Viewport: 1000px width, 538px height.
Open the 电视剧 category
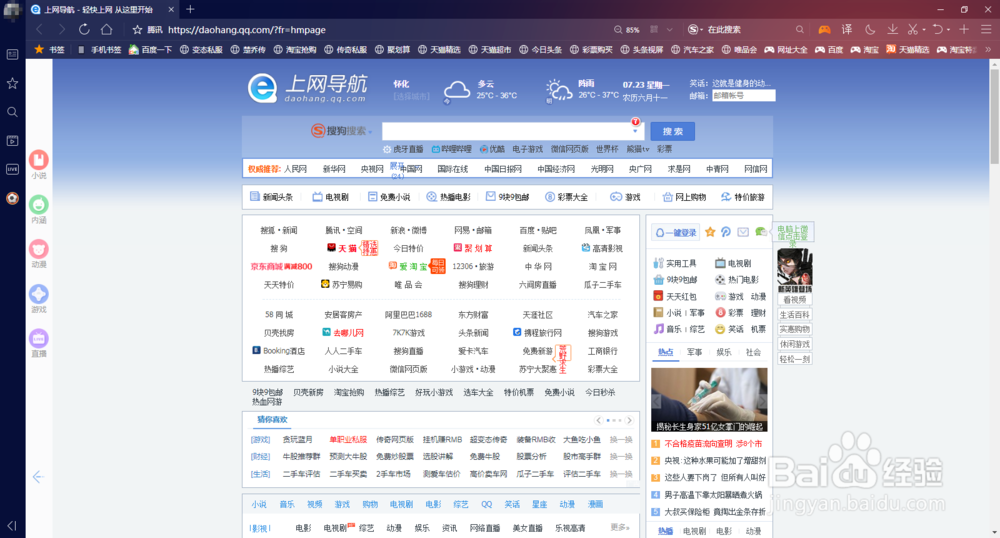pos(330,197)
